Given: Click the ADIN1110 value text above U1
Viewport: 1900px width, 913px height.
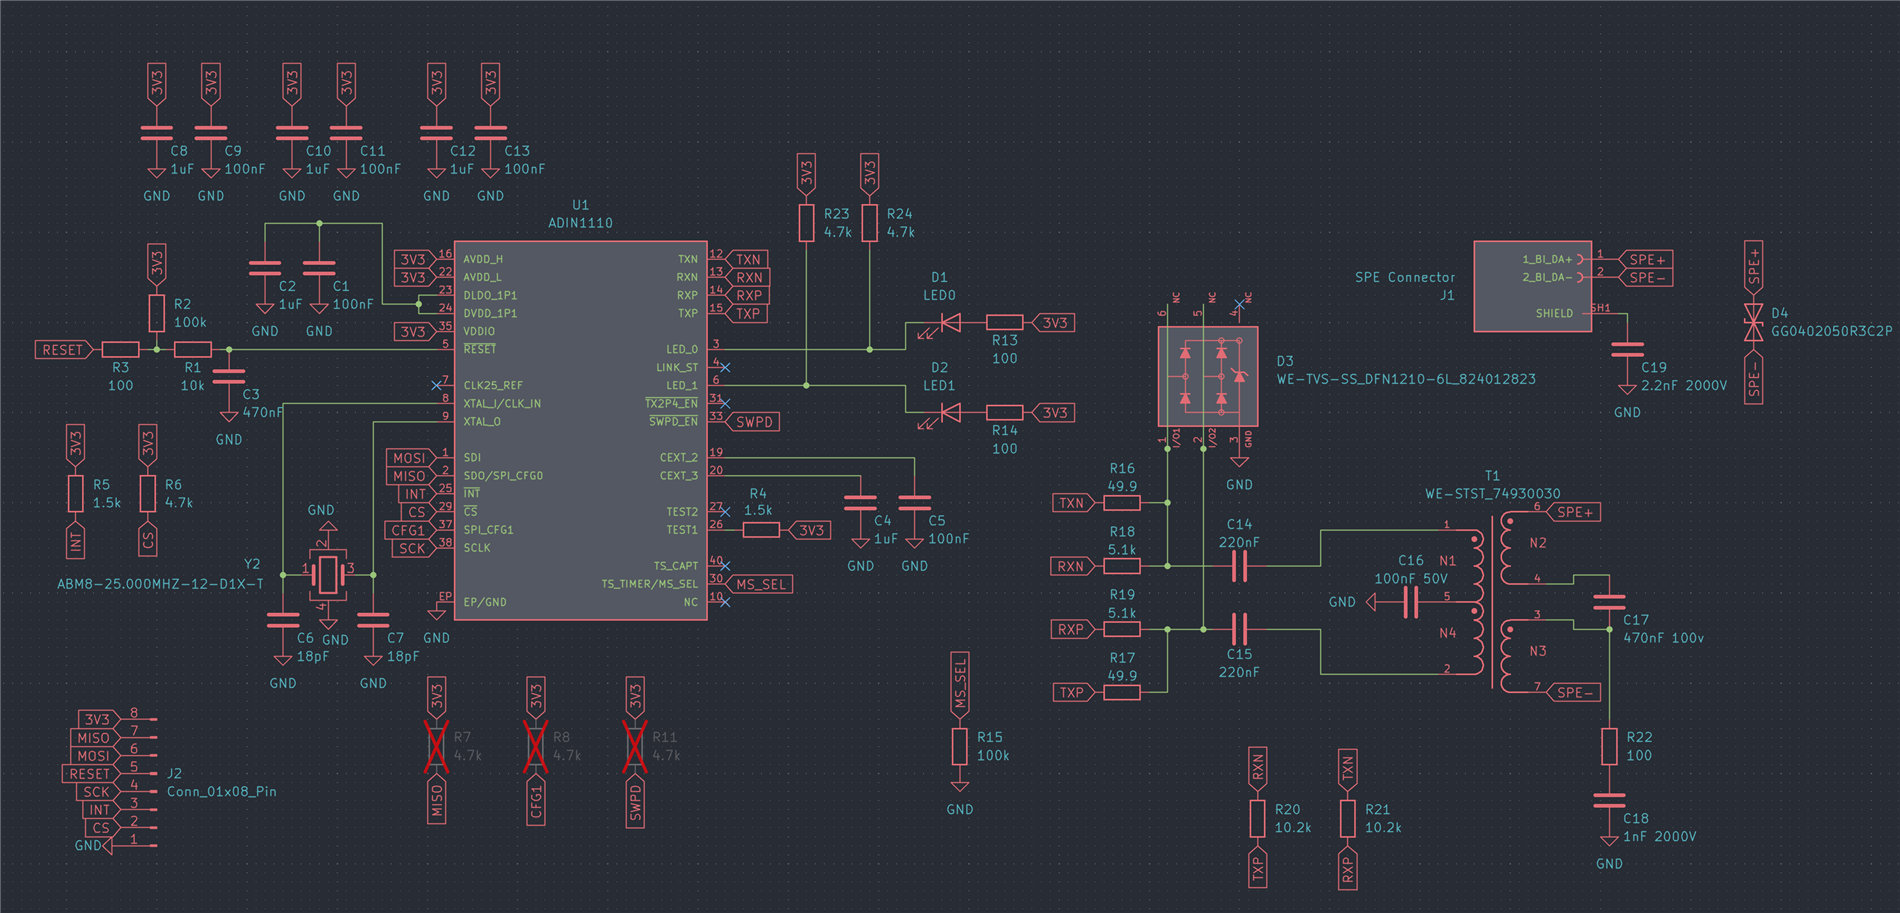Looking at the screenshot, I should tap(580, 223).
